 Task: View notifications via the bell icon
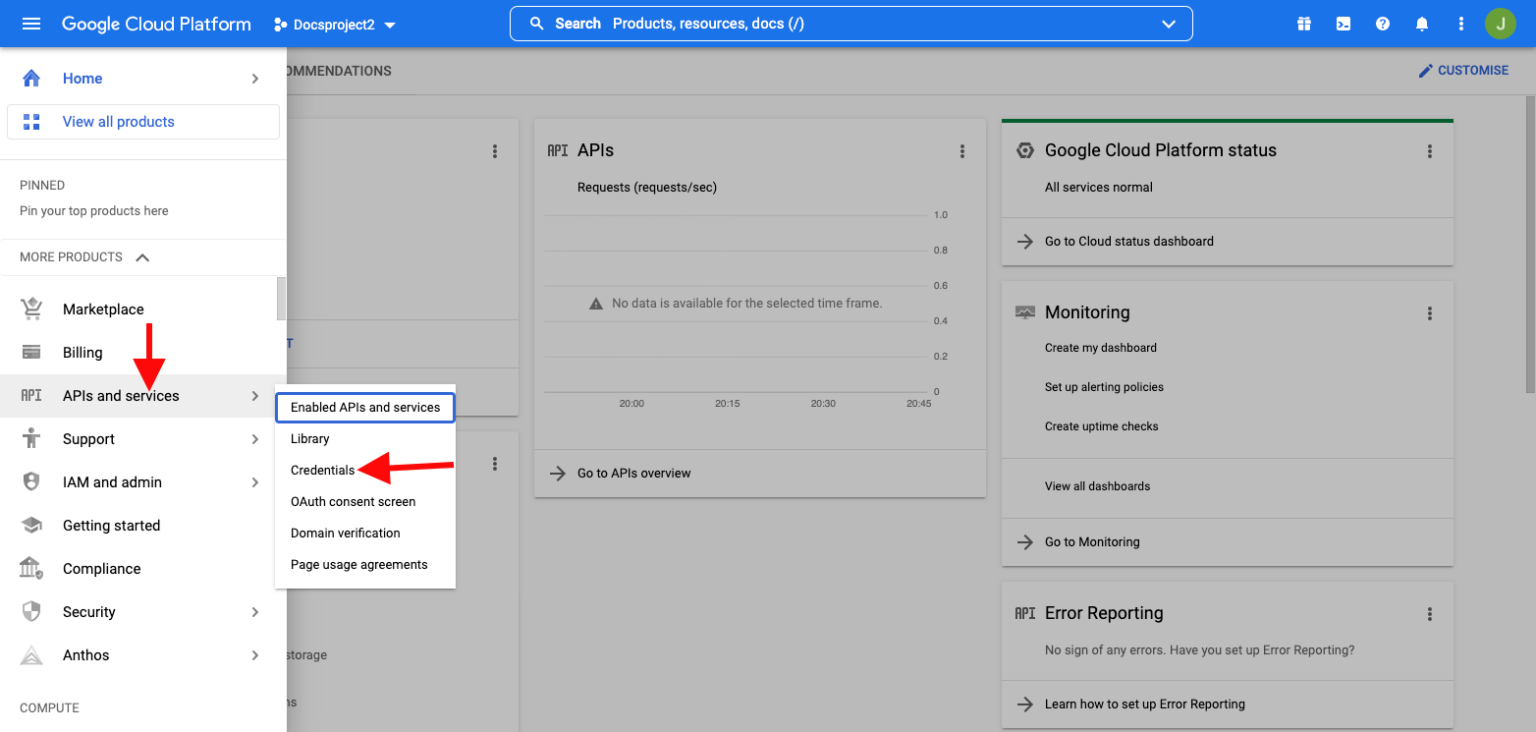tap(1421, 23)
